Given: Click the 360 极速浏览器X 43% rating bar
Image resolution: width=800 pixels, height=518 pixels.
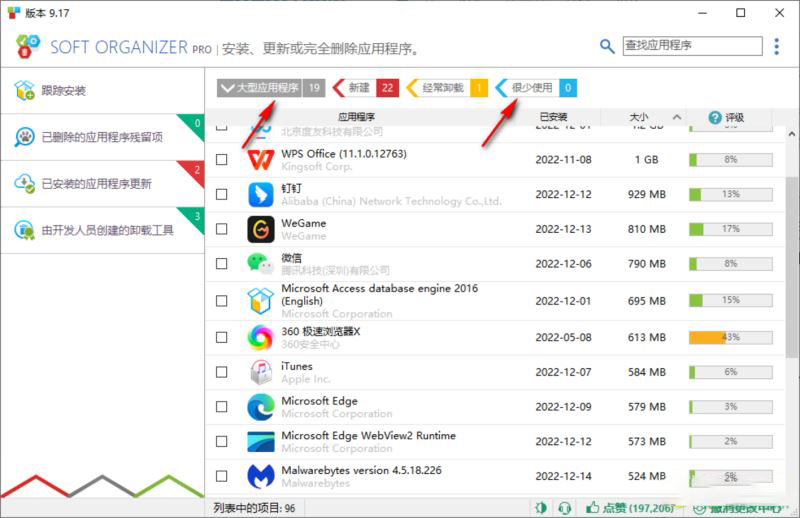Looking at the screenshot, I should coord(731,337).
